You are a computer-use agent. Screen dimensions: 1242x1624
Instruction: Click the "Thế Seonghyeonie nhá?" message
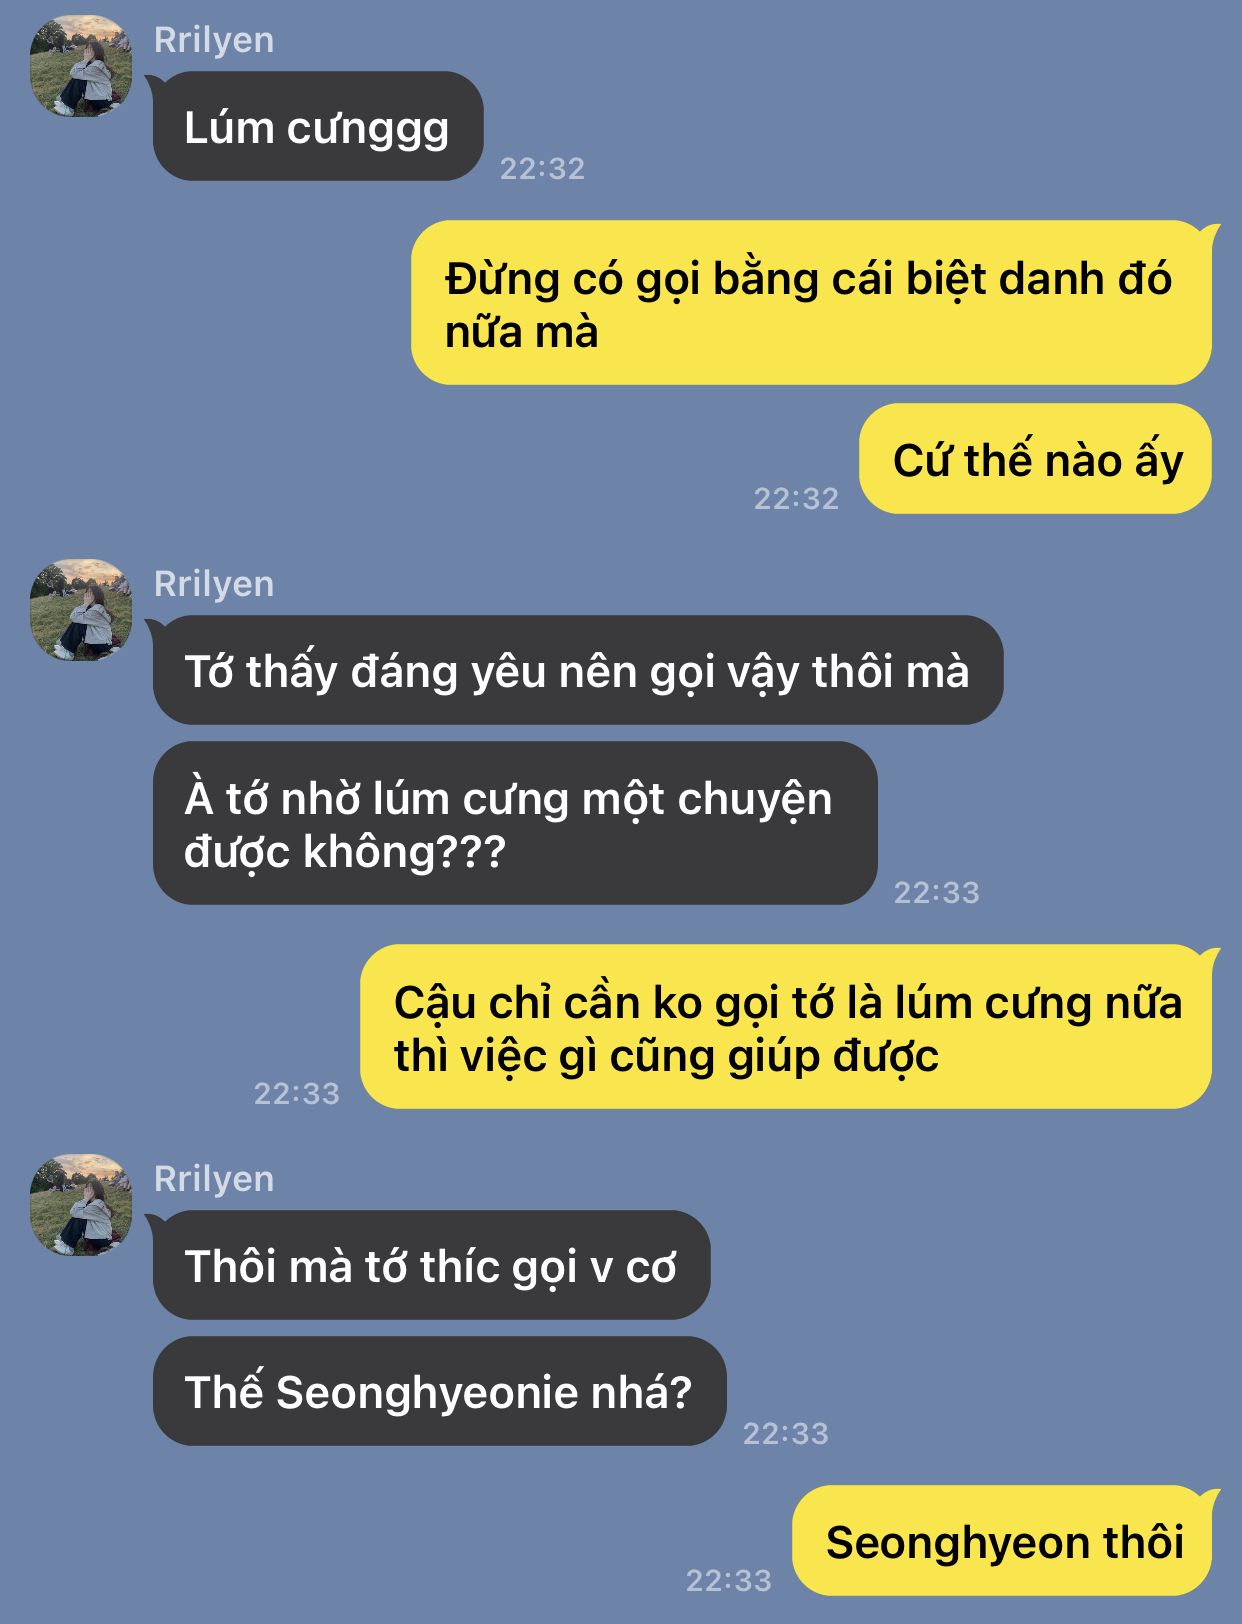439,1391
